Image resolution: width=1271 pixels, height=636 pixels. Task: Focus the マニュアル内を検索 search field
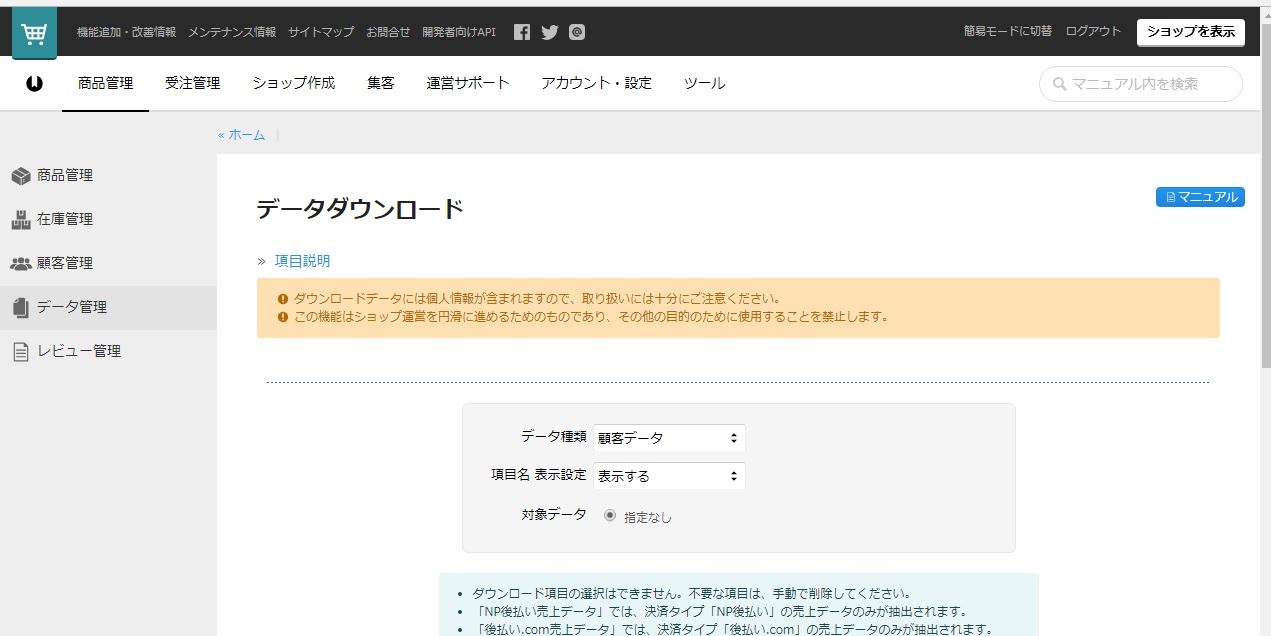[x=1141, y=85]
